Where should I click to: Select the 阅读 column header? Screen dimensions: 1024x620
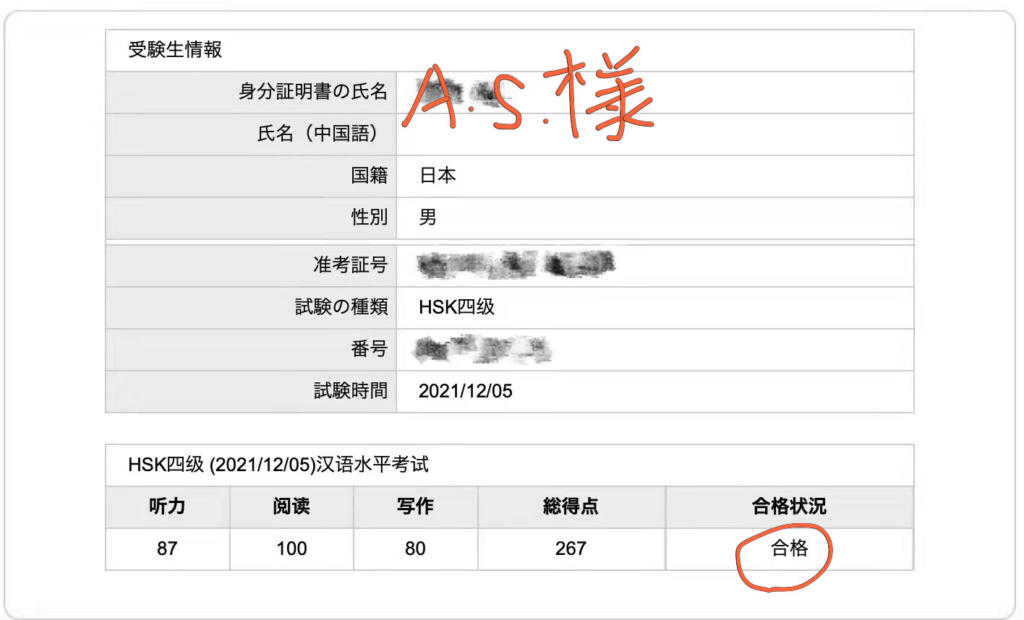(x=291, y=507)
